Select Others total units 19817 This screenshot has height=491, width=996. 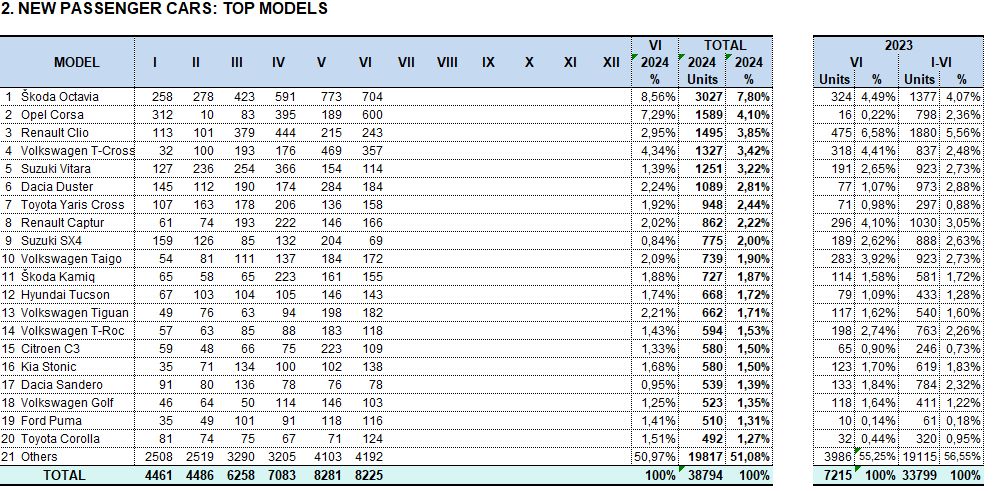click(706, 457)
